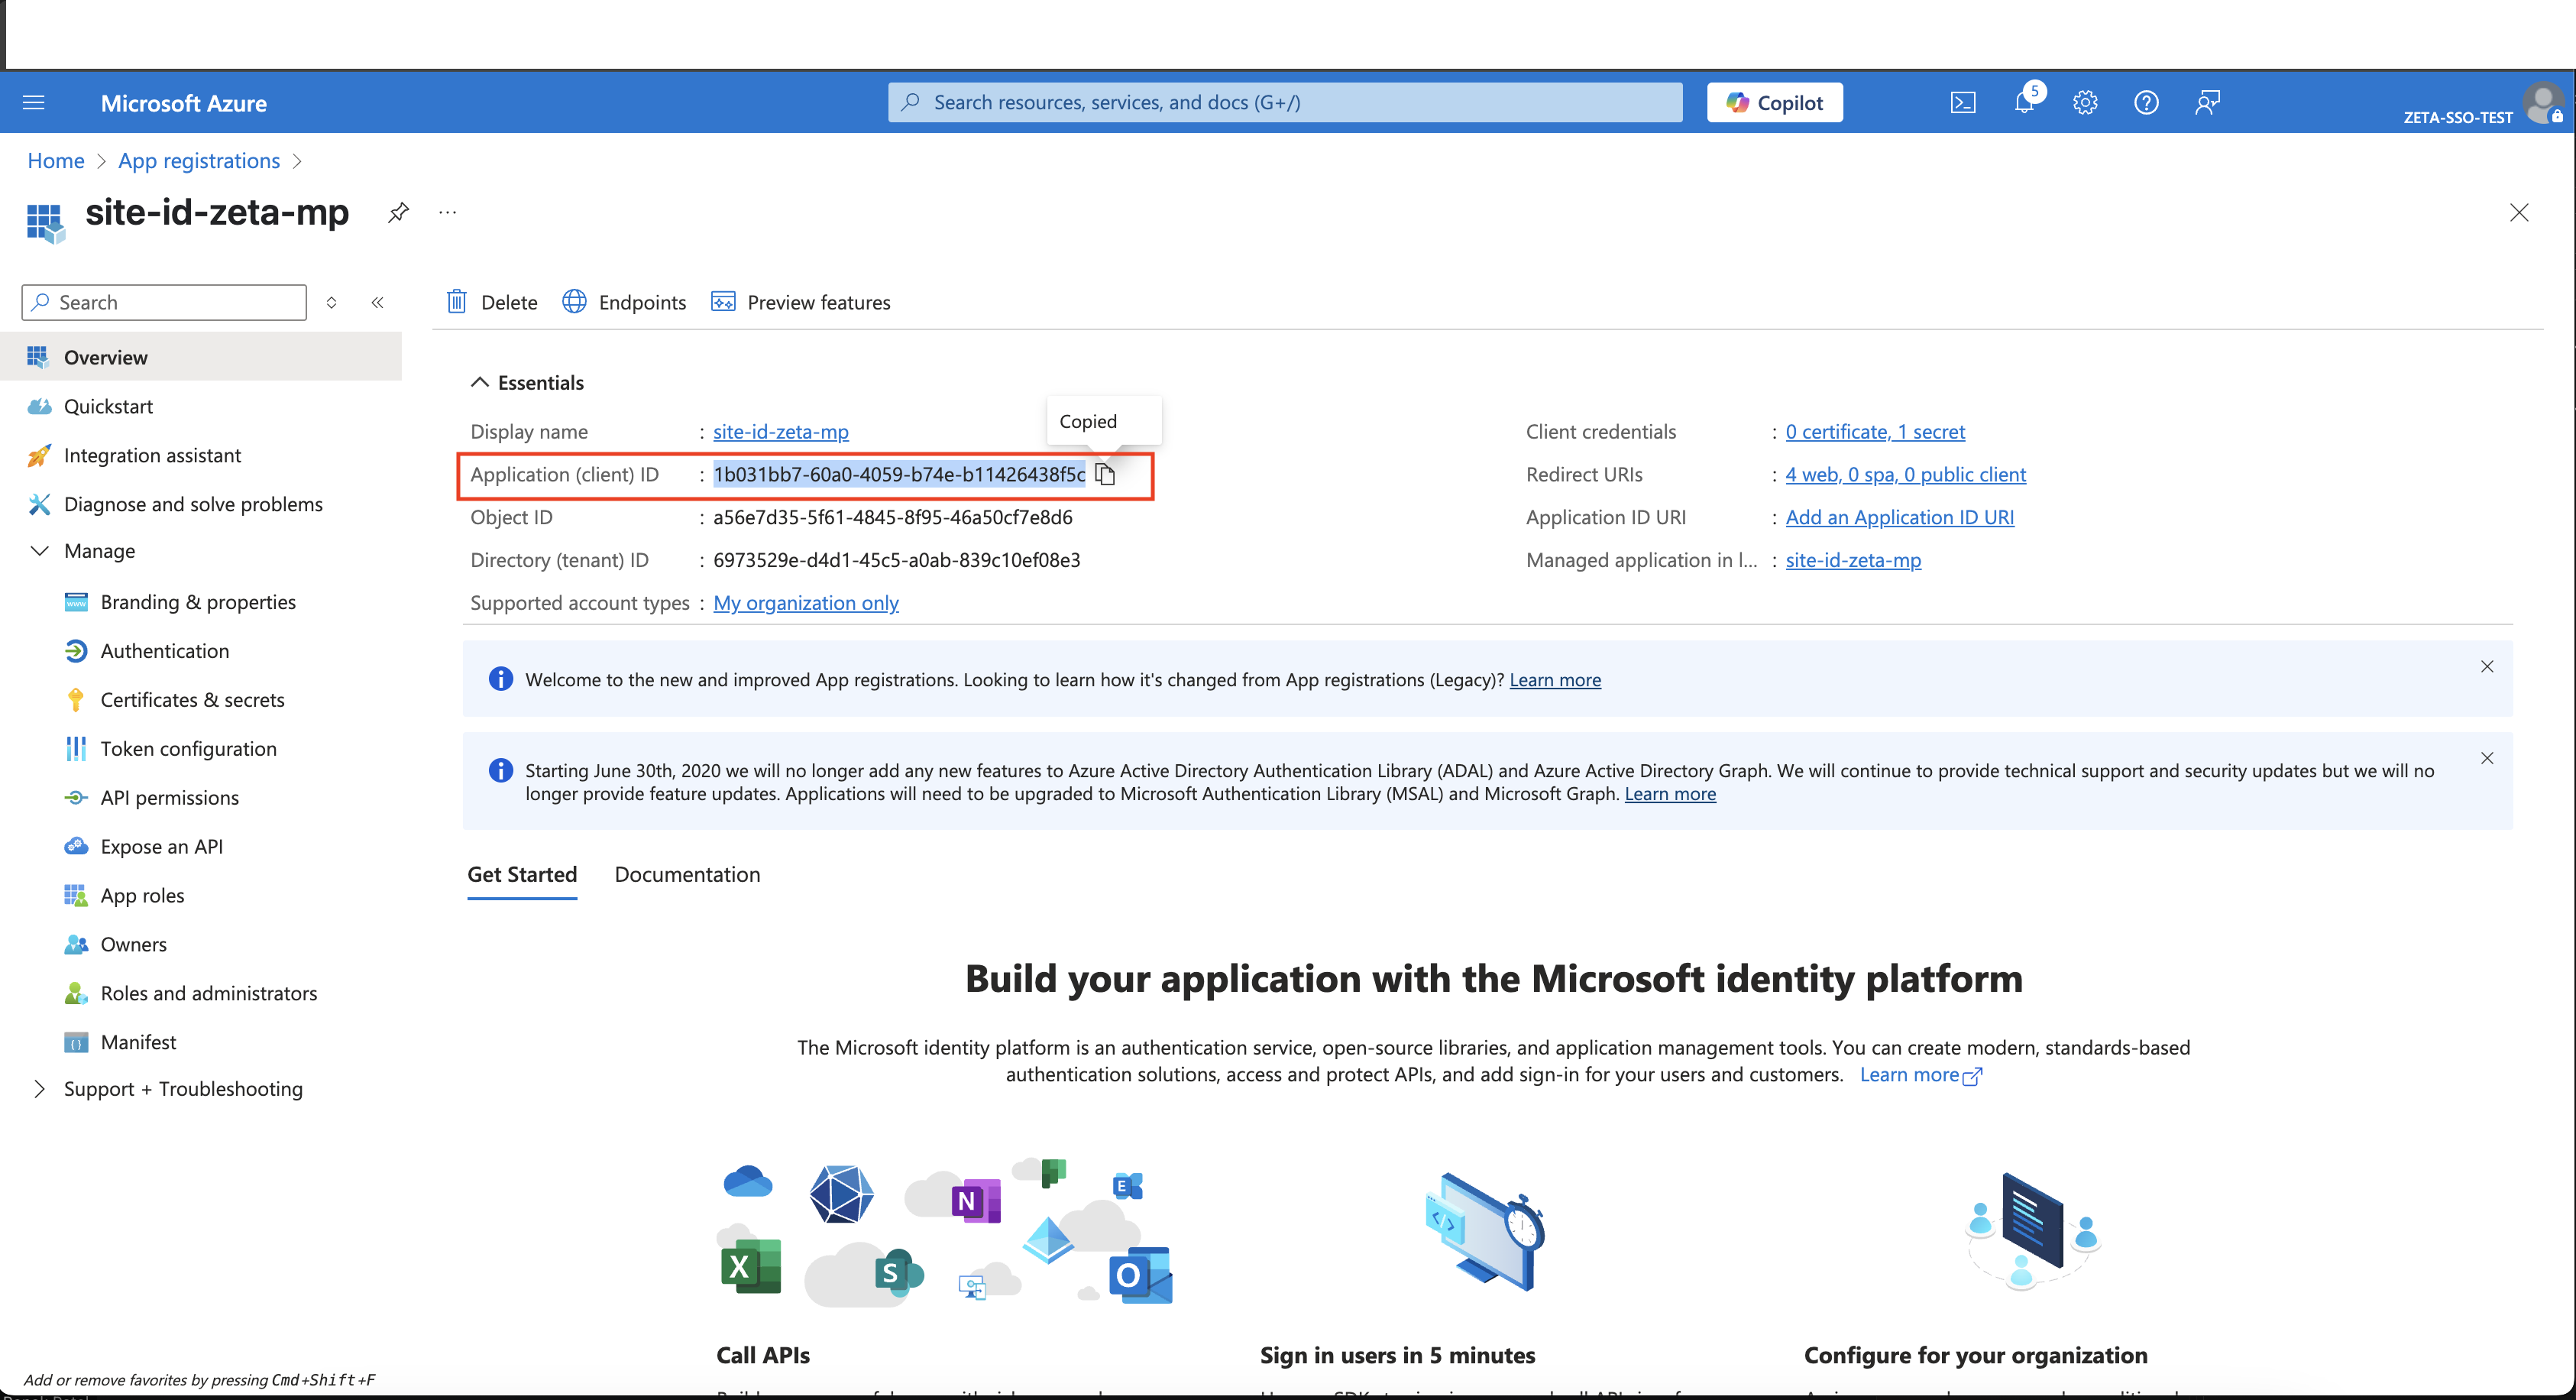Open Cloud Shell from top bar
The width and height of the screenshot is (2576, 1400).
(x=1962, y=102)
